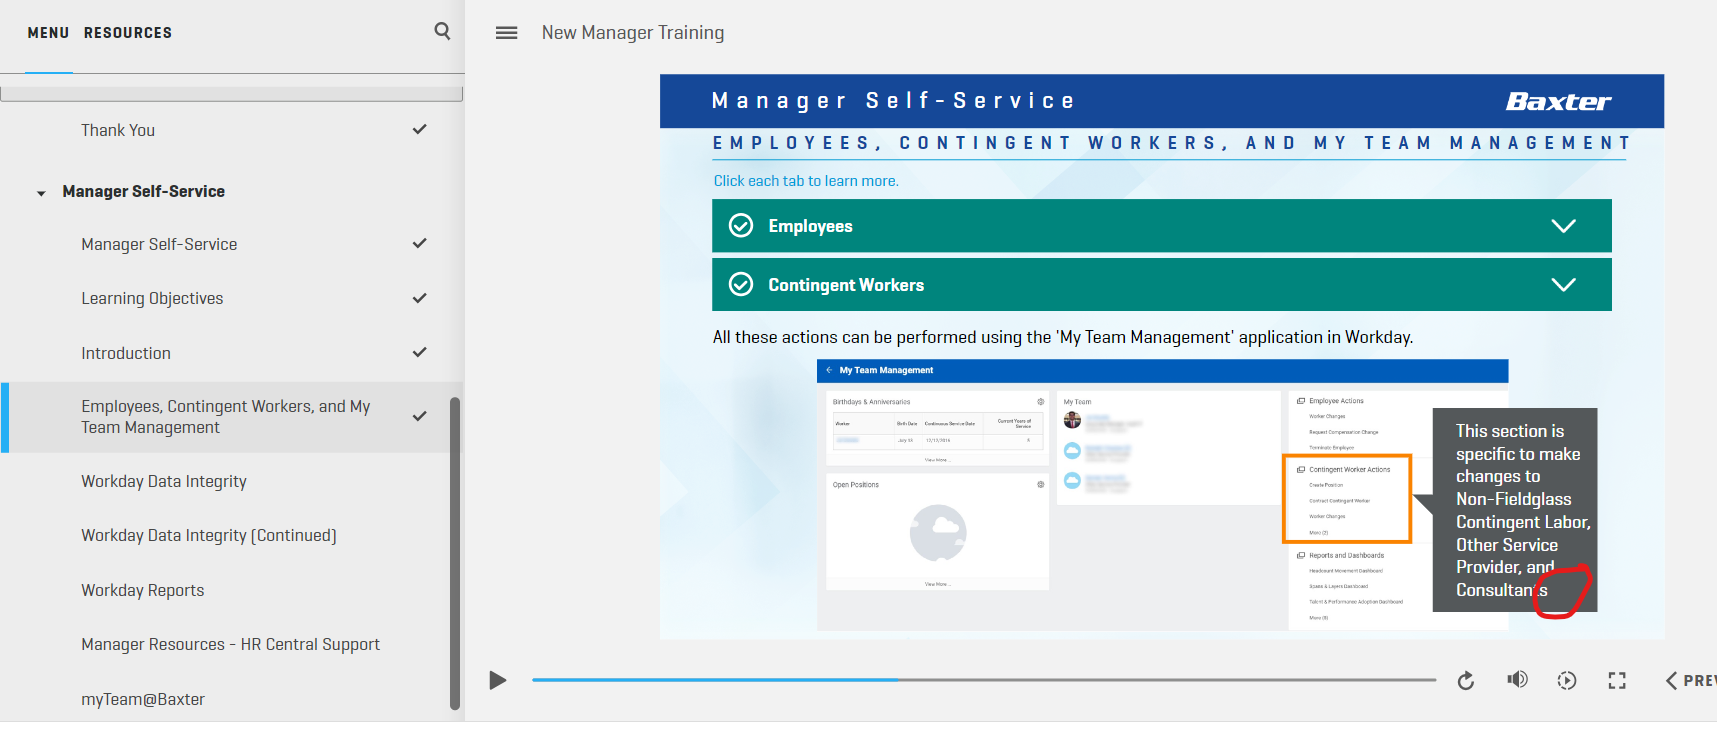Mute the volume speaker icon
The image size is (1717, 737).
coord(1517,680)
